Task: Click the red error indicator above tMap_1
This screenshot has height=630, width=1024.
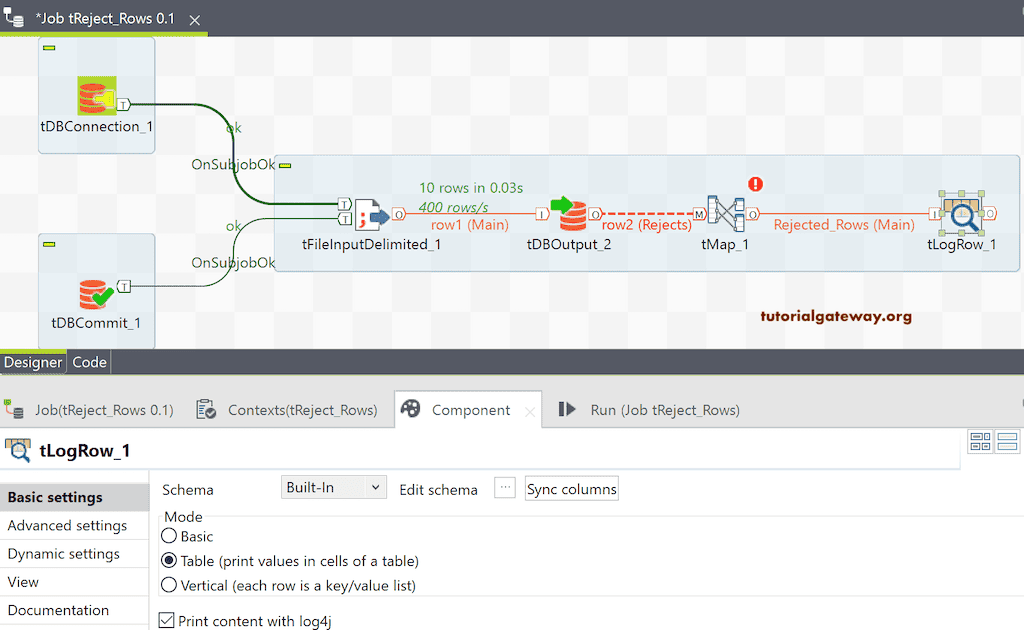Action: (x=756, y=184)
